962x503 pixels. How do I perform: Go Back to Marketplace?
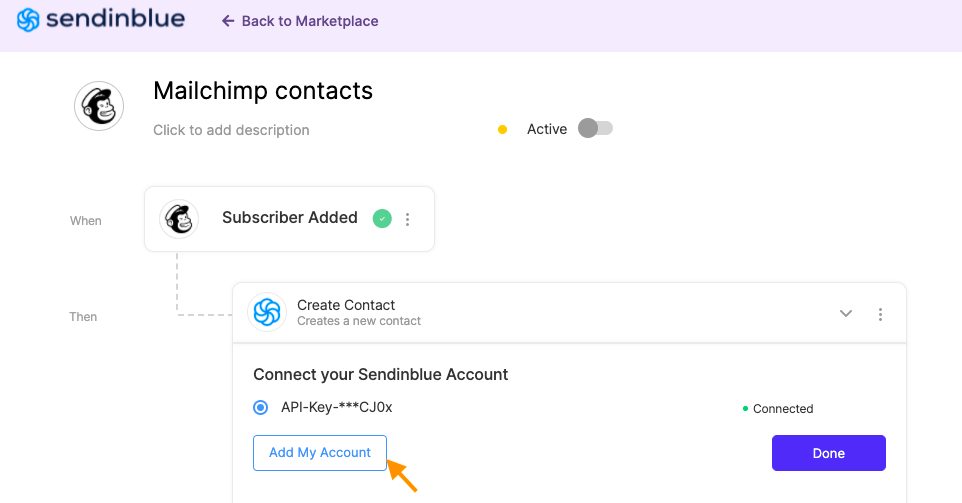point(300,21)
